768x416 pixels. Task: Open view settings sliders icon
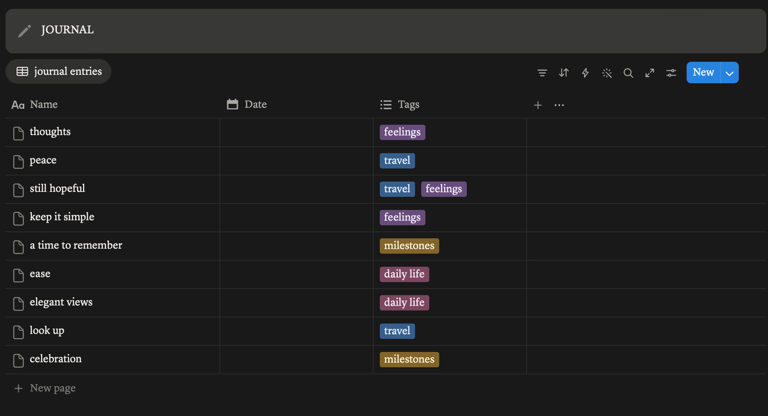point(671,73)
